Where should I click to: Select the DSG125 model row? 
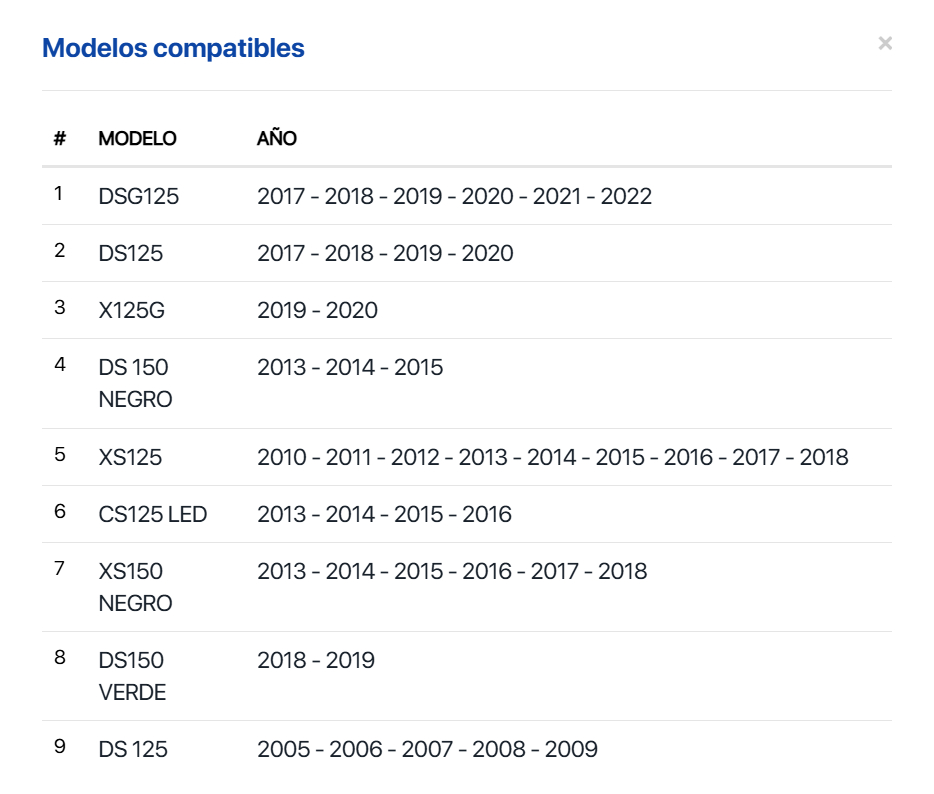(x=139, y=196)
